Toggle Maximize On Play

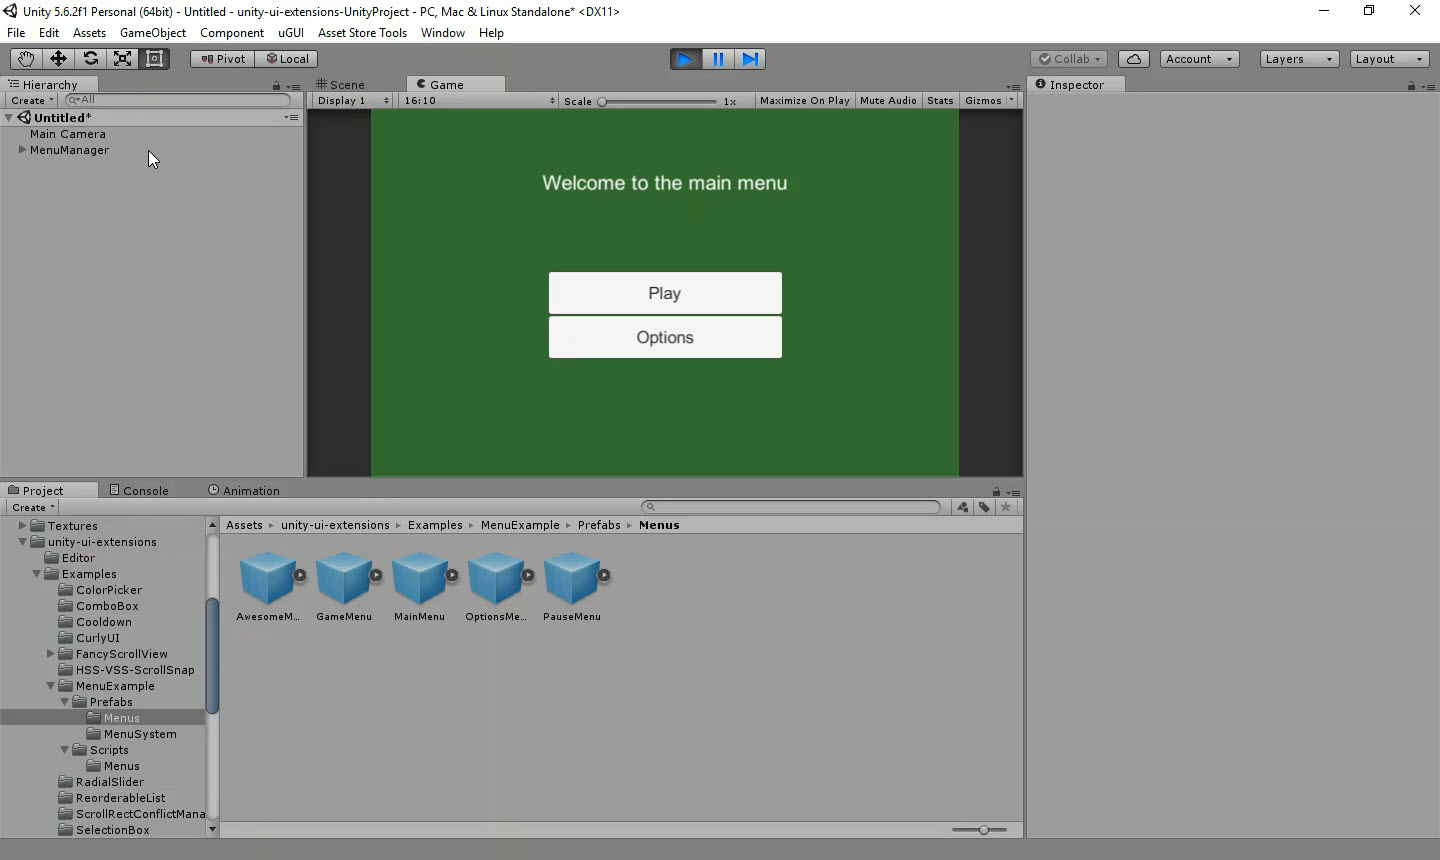[805, 101]
